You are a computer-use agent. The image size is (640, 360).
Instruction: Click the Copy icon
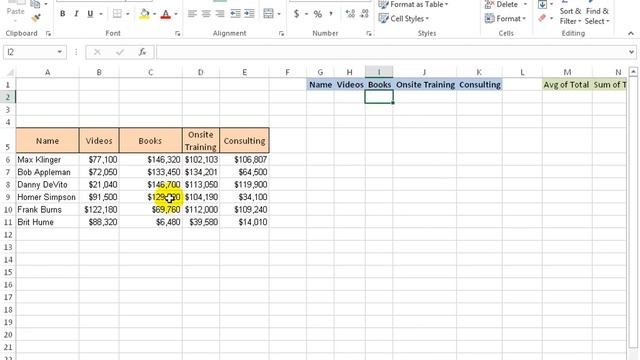tap(36, 4)
